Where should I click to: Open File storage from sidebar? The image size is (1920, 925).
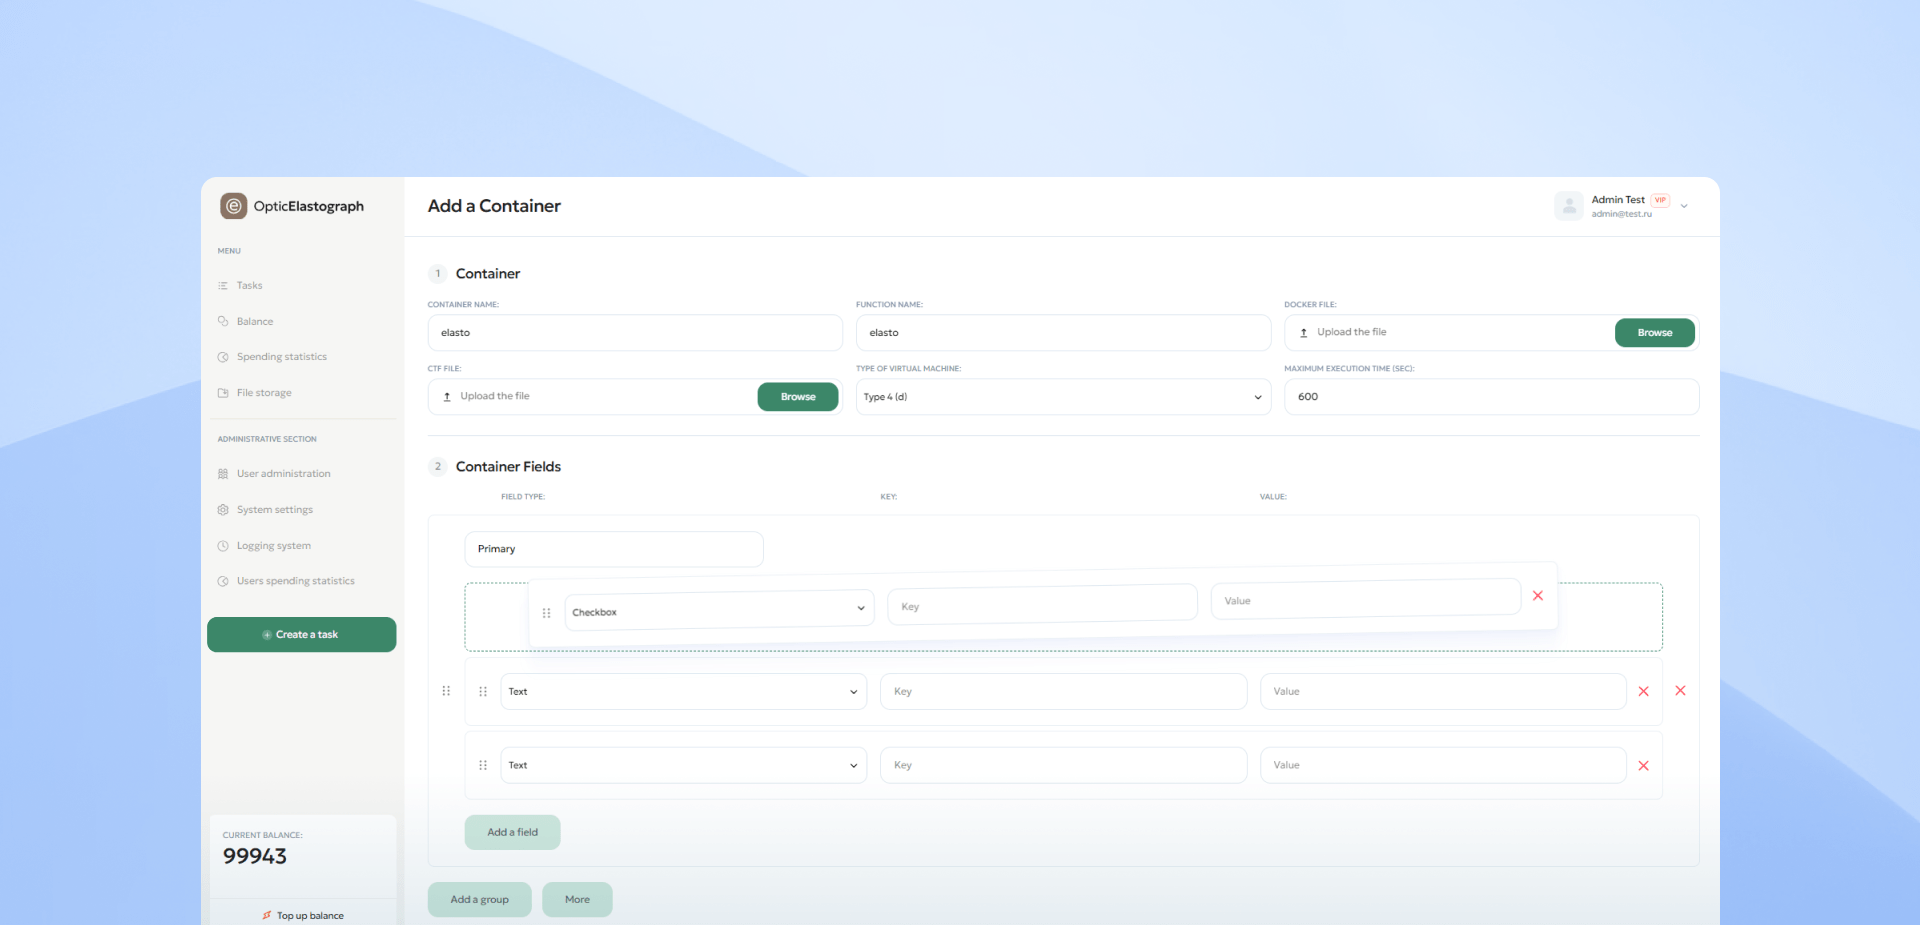point(264,393)
